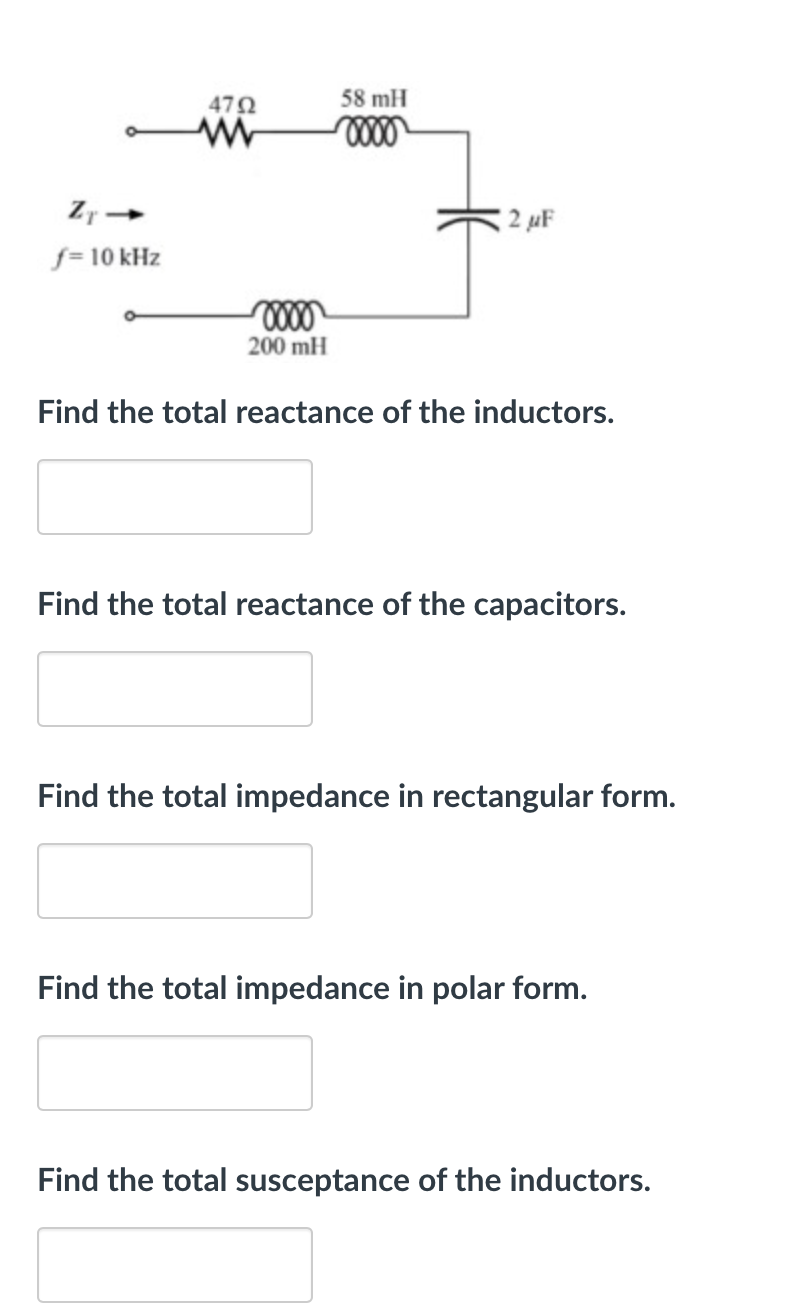Click the 'Find the total susceptance of the inductors' heading
Viewport: 790px width, 1311px height.
343,1180
